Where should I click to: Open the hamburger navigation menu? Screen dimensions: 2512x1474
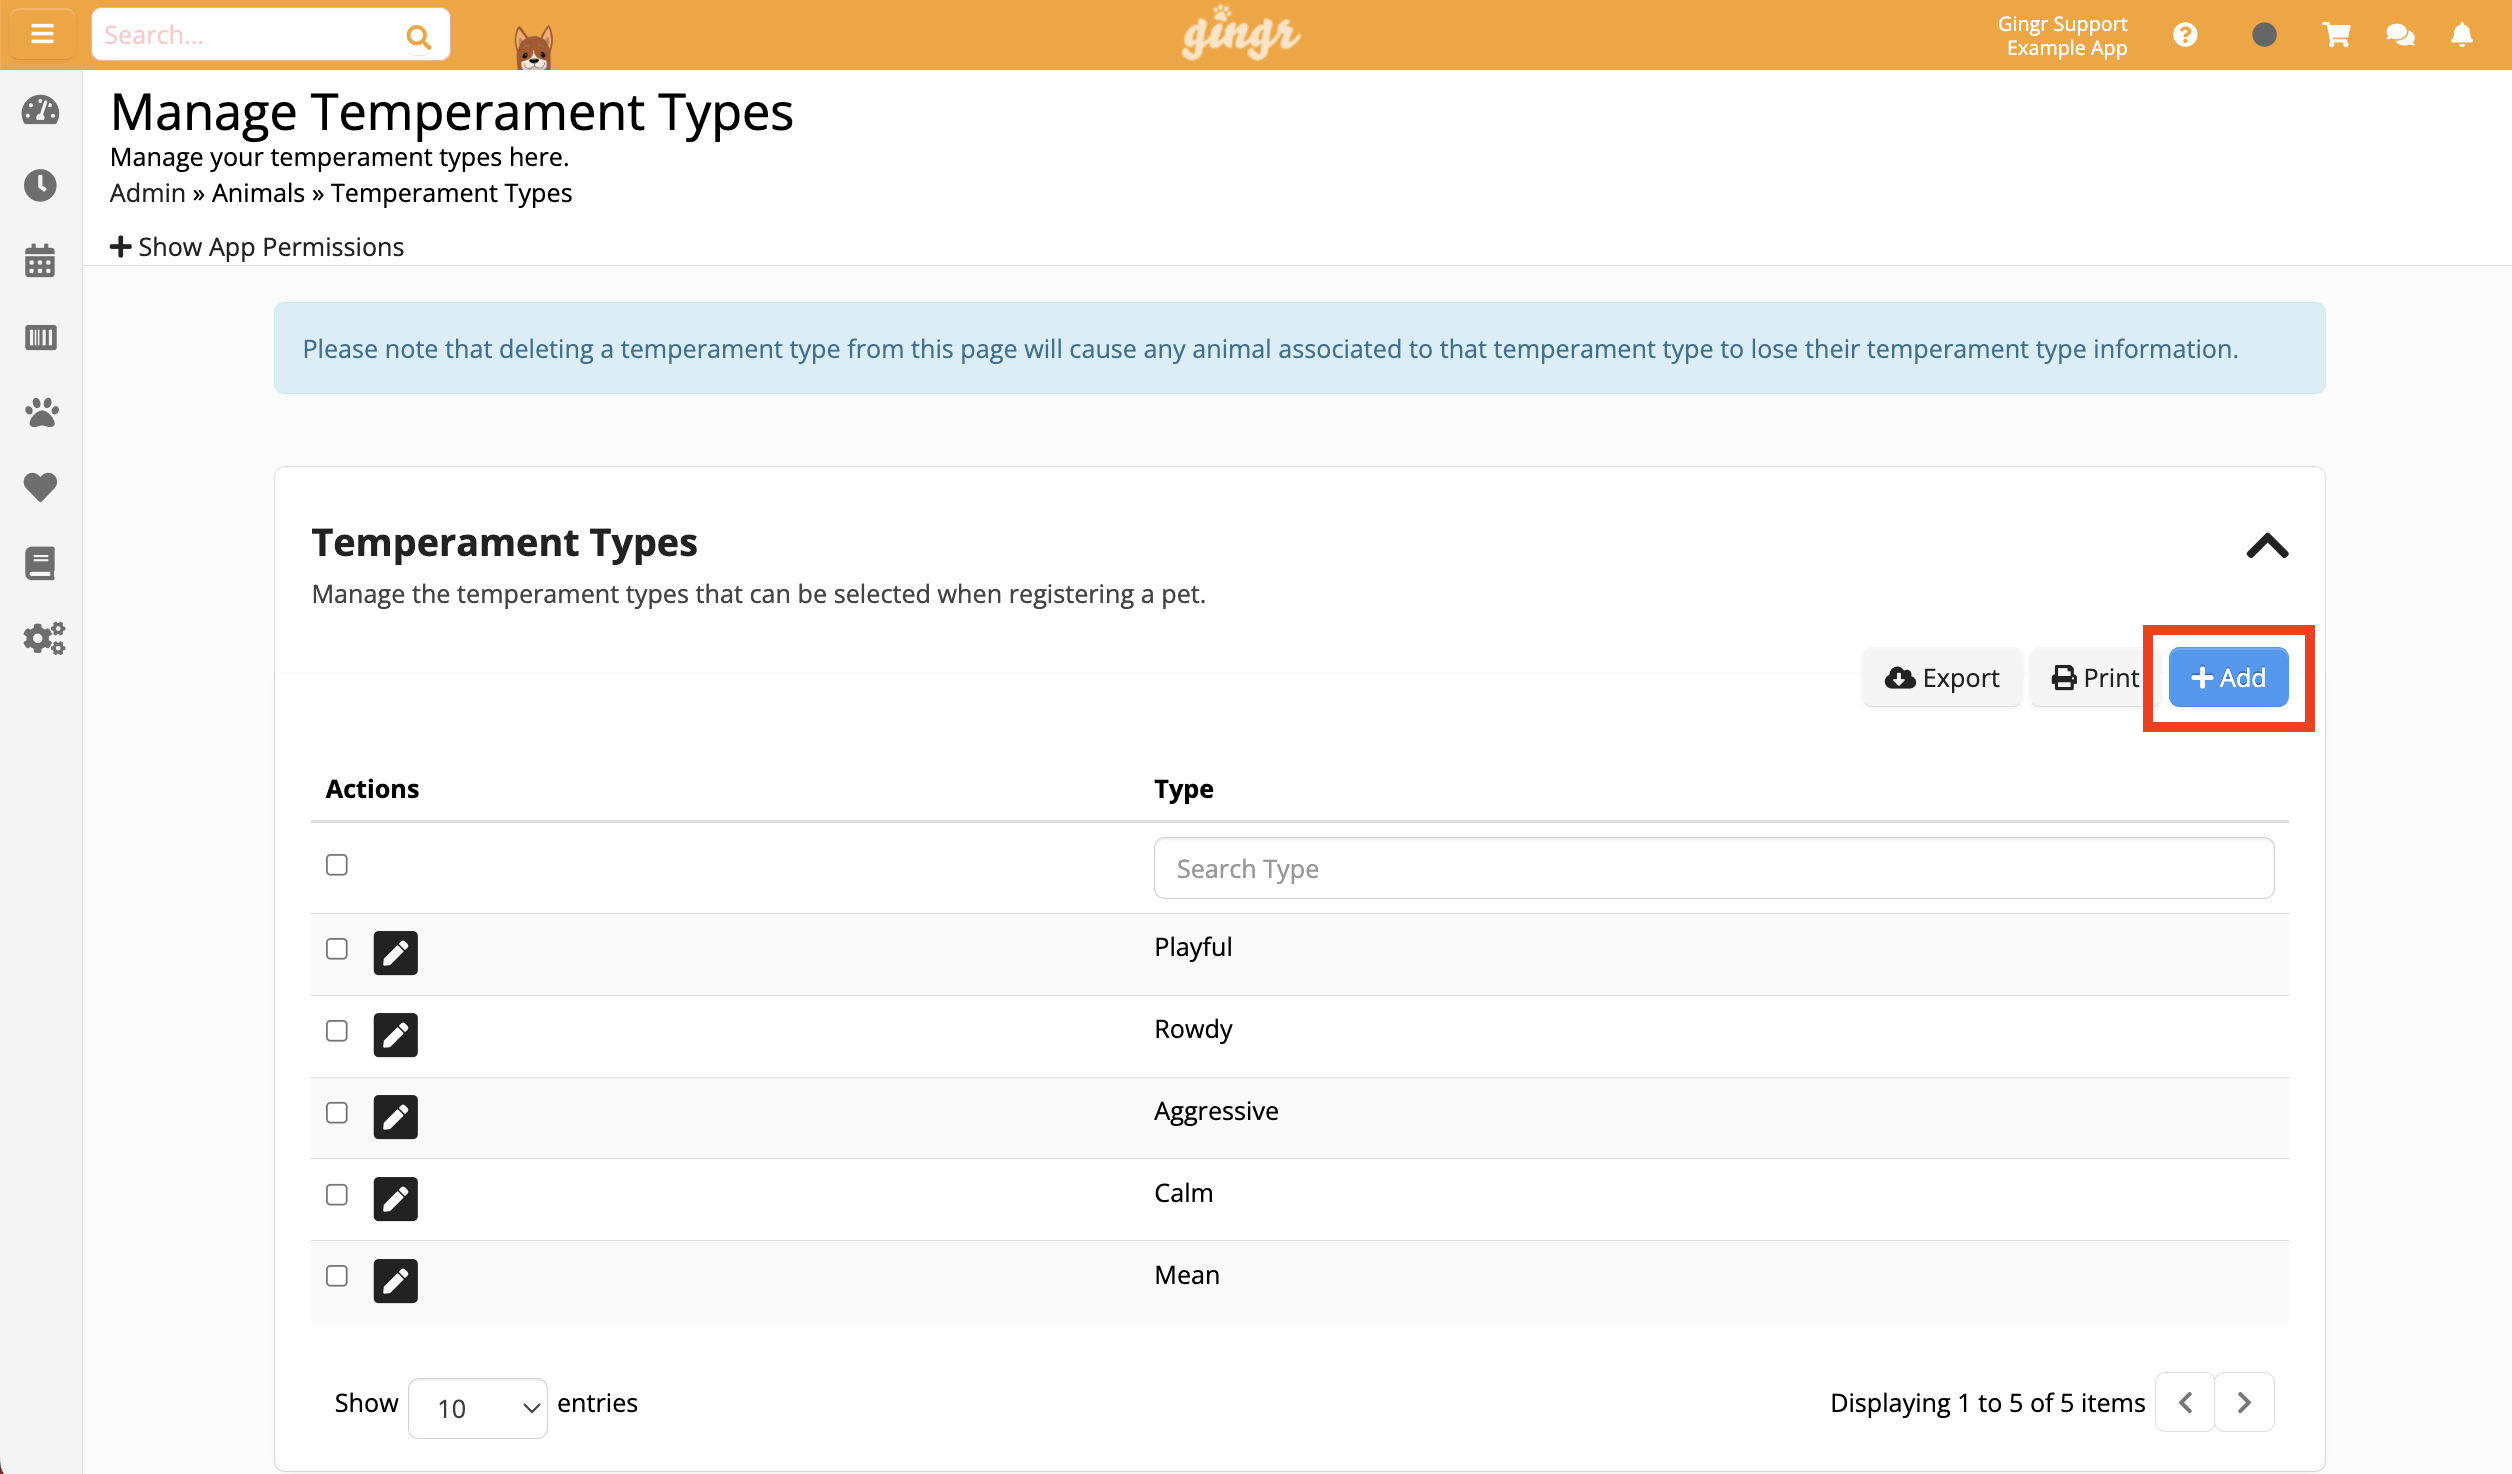(x=42, y=35)
